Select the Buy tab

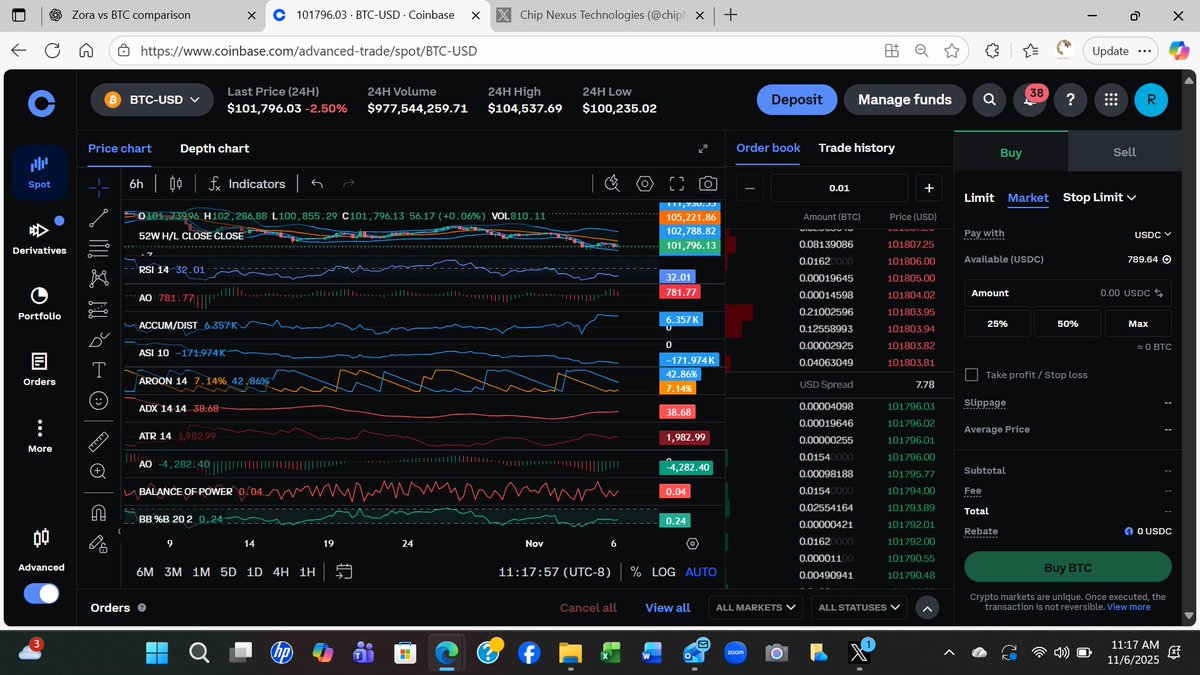point(1011,152)
